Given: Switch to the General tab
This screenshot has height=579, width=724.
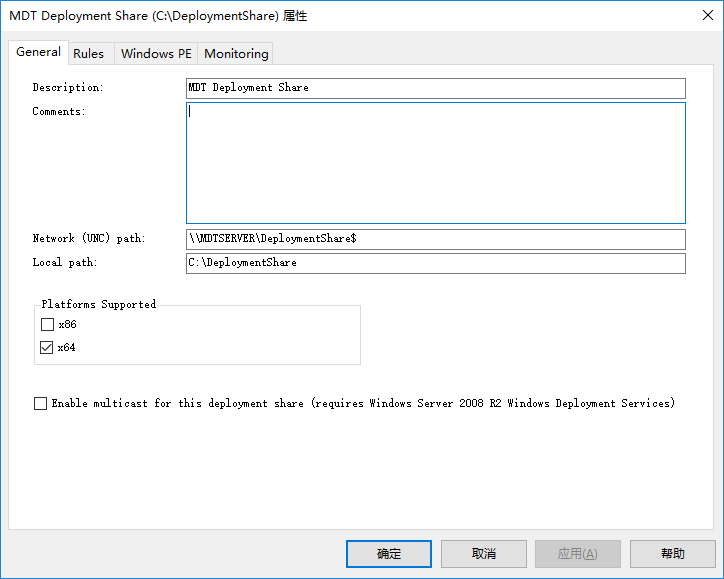Looking at the screenshot, I should click(38, 52).
